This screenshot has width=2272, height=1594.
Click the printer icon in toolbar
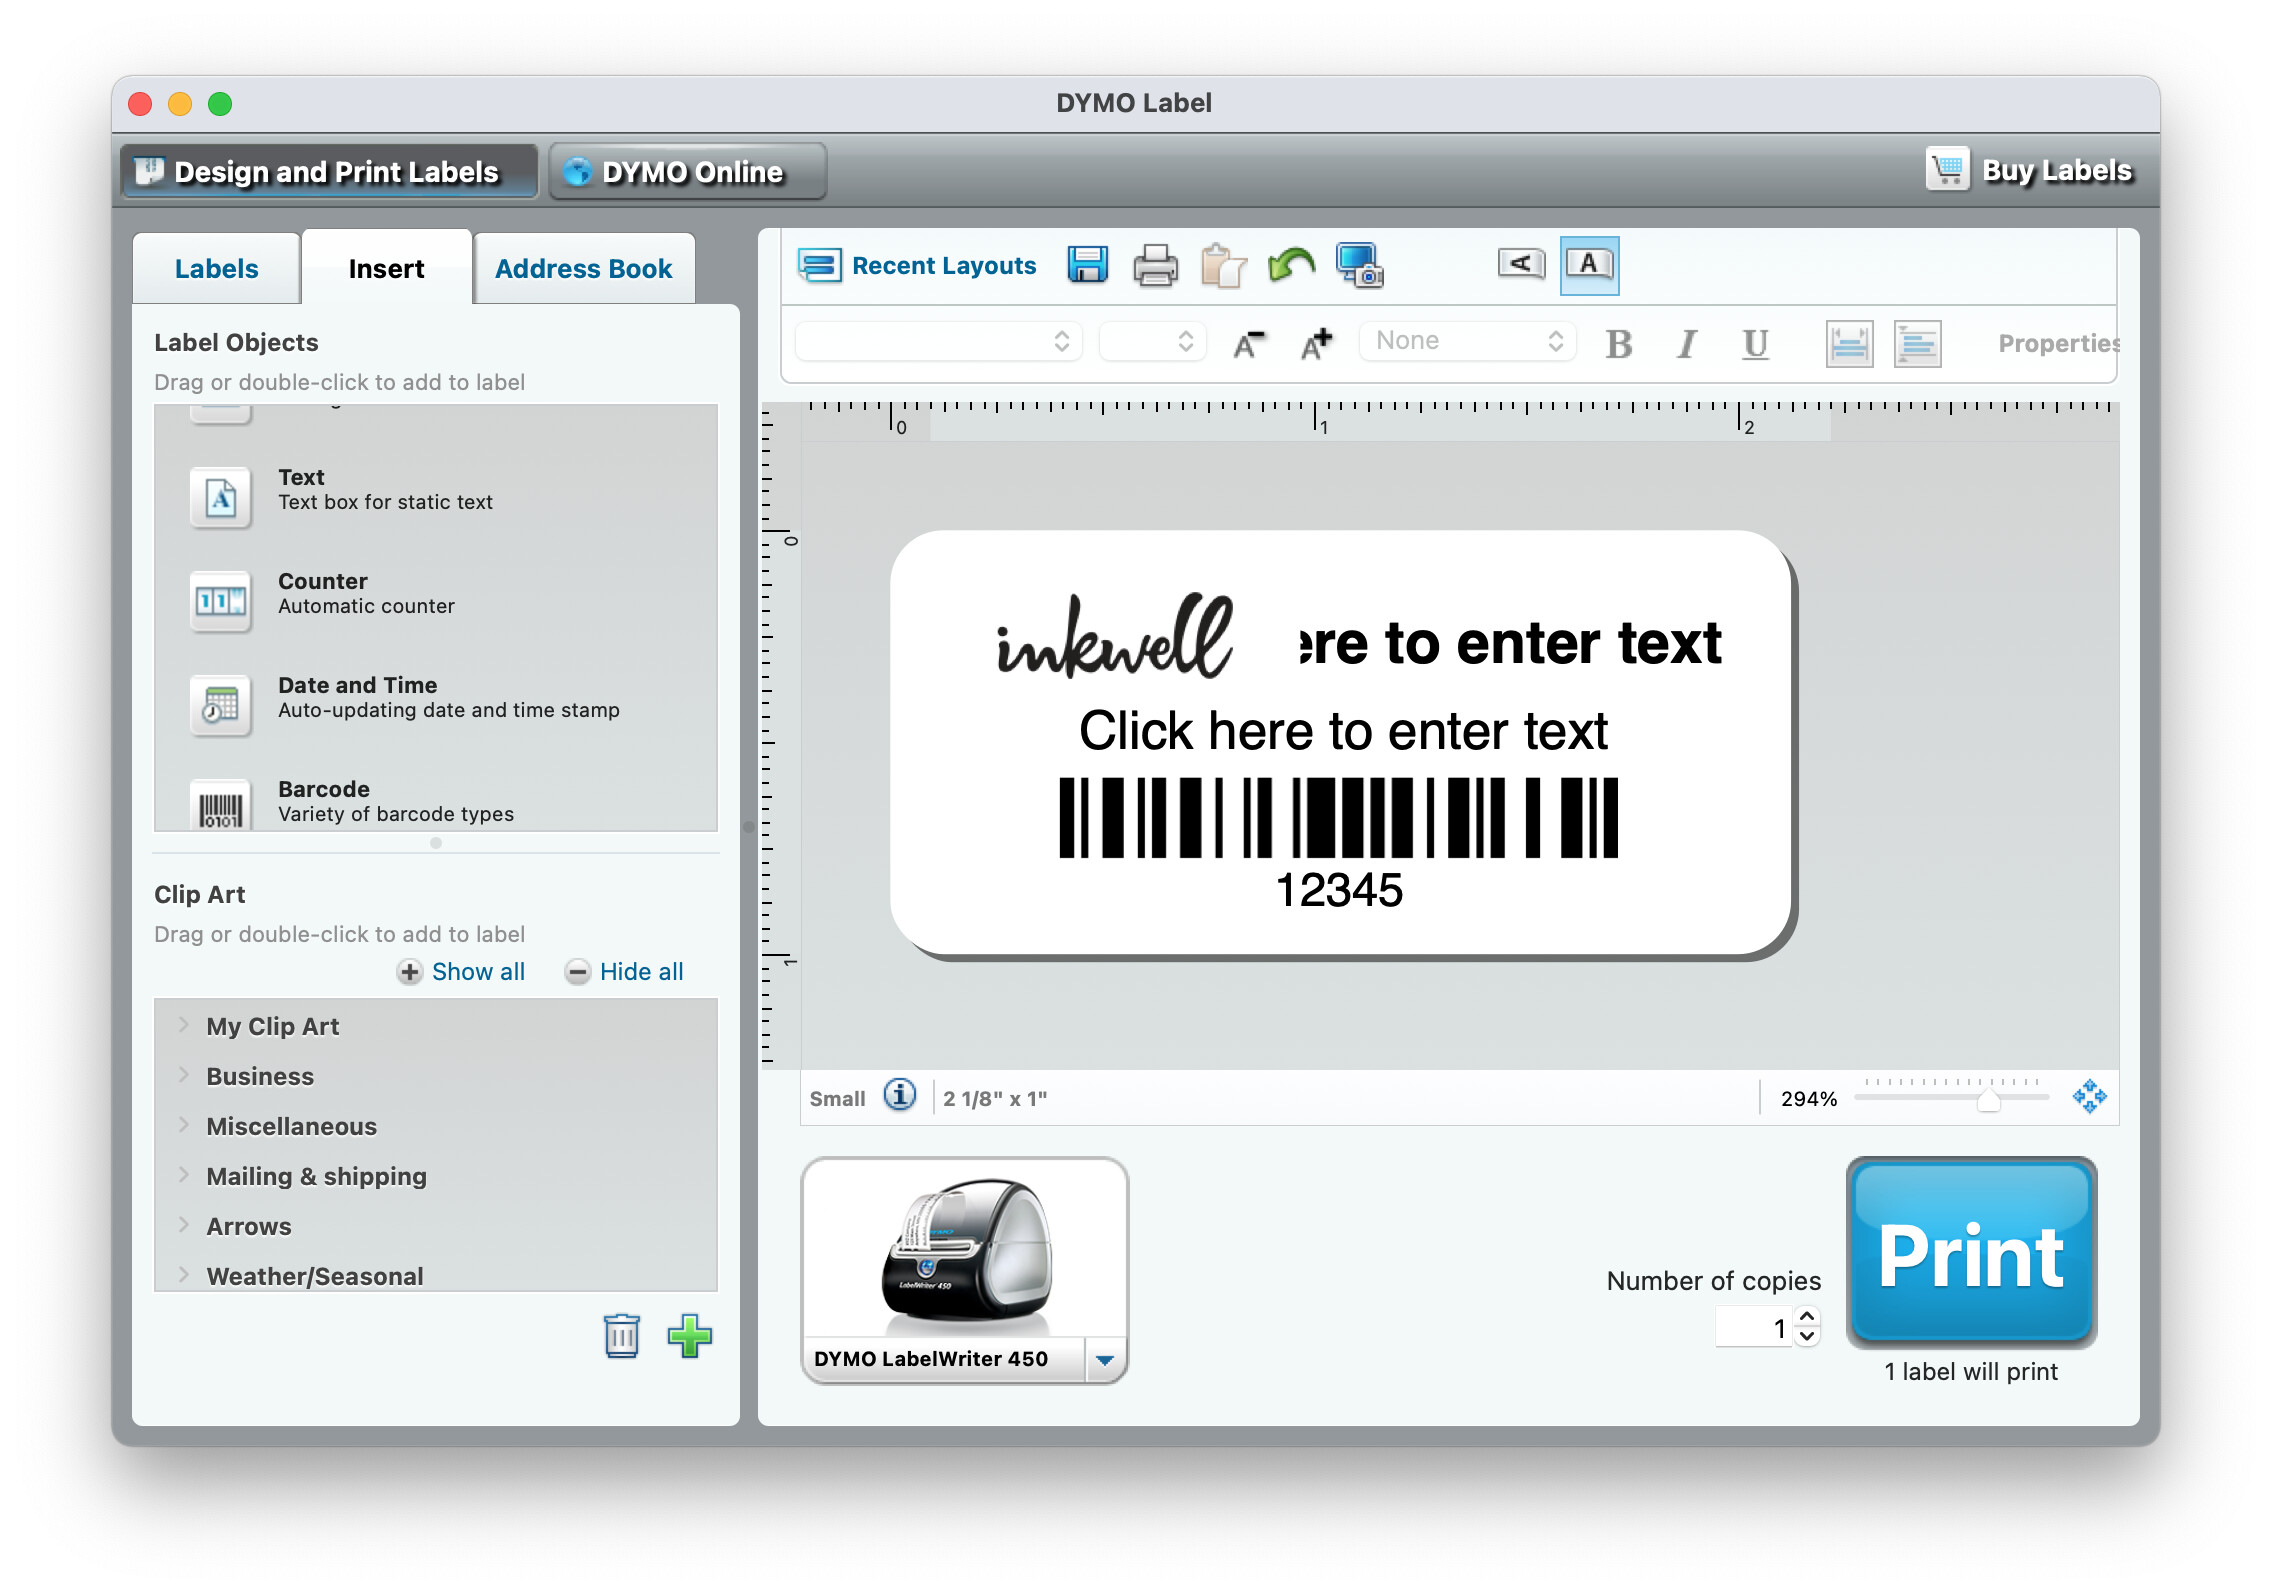[1155, 266]
